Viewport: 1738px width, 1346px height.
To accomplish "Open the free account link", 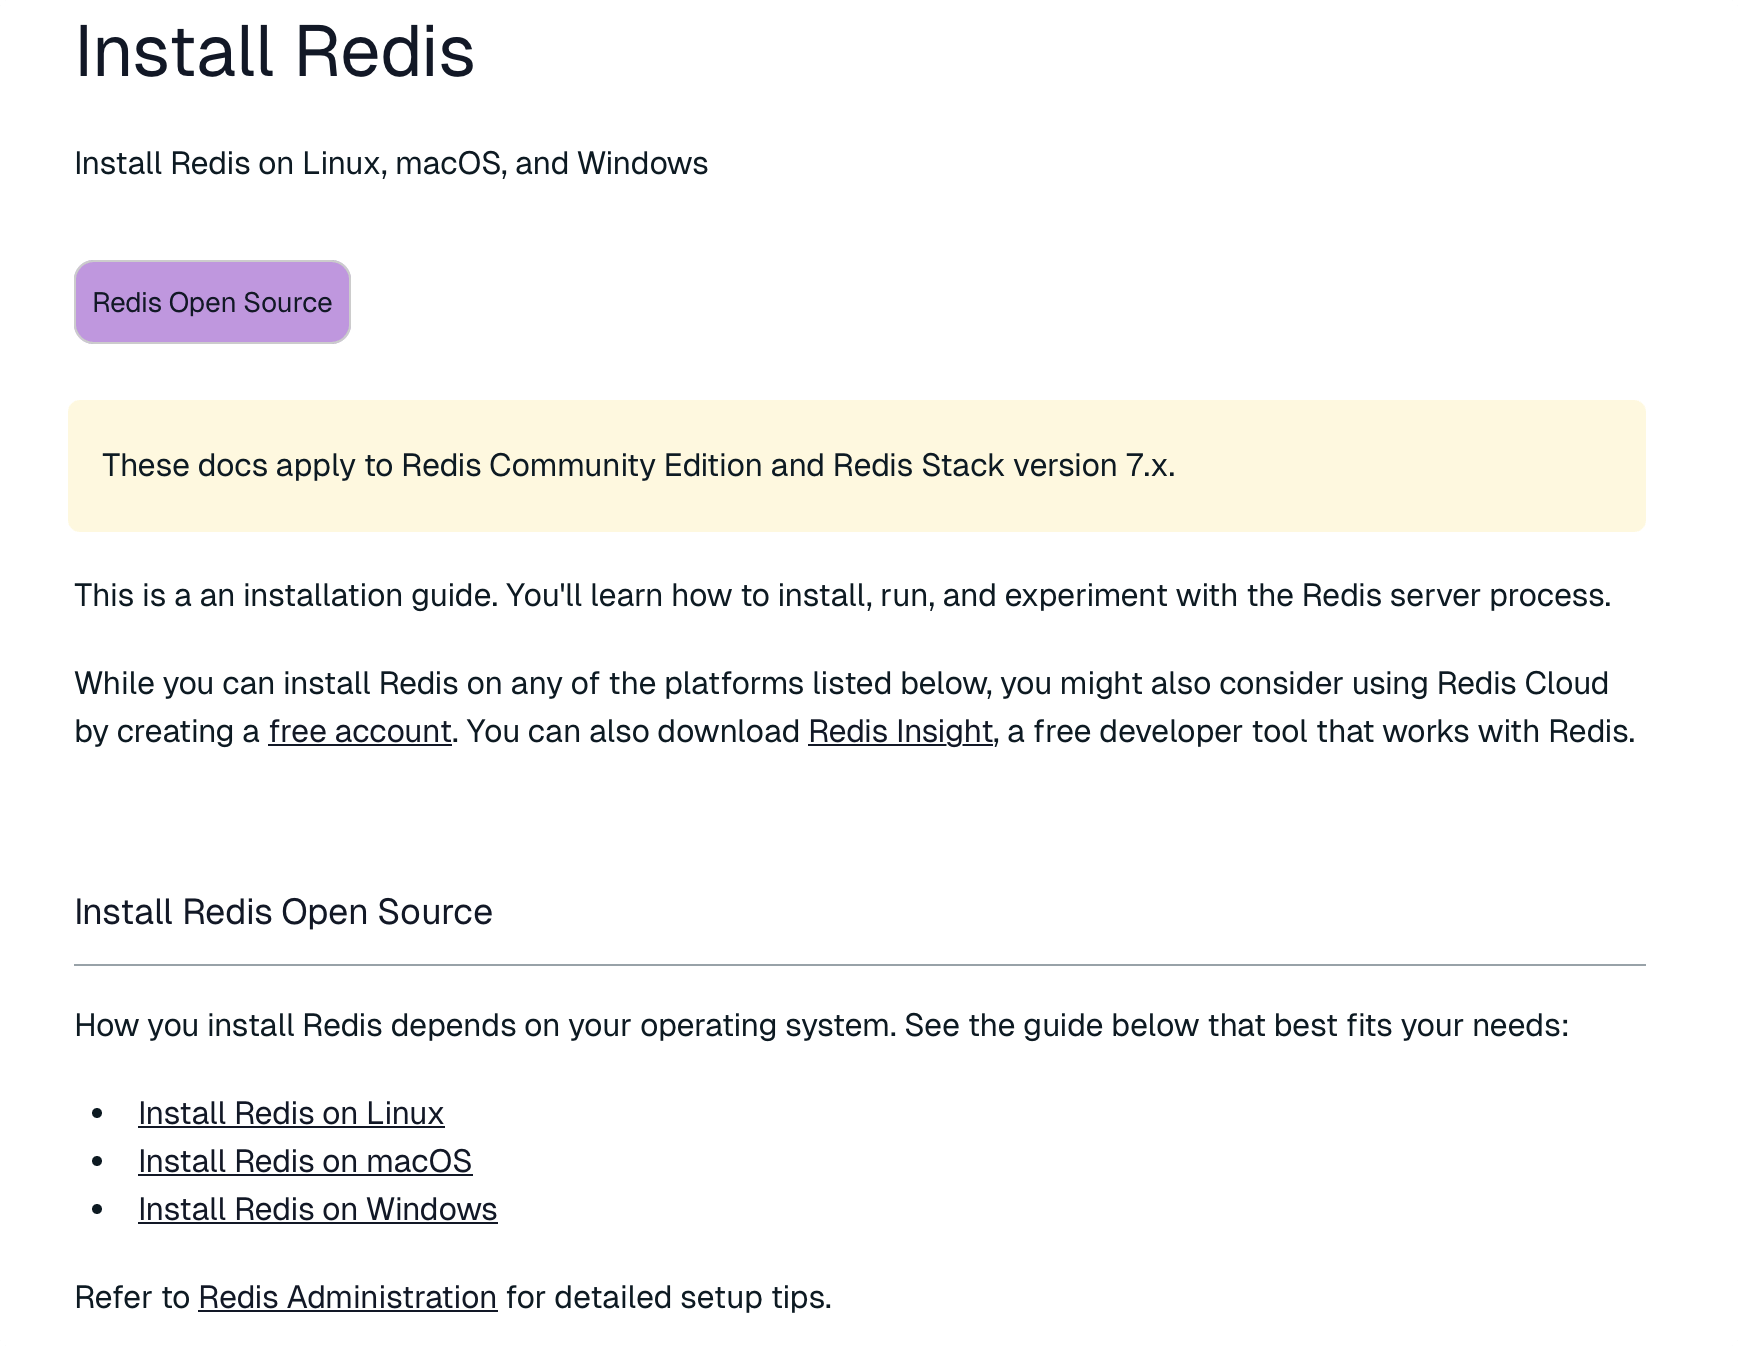I will click(360, 732).
